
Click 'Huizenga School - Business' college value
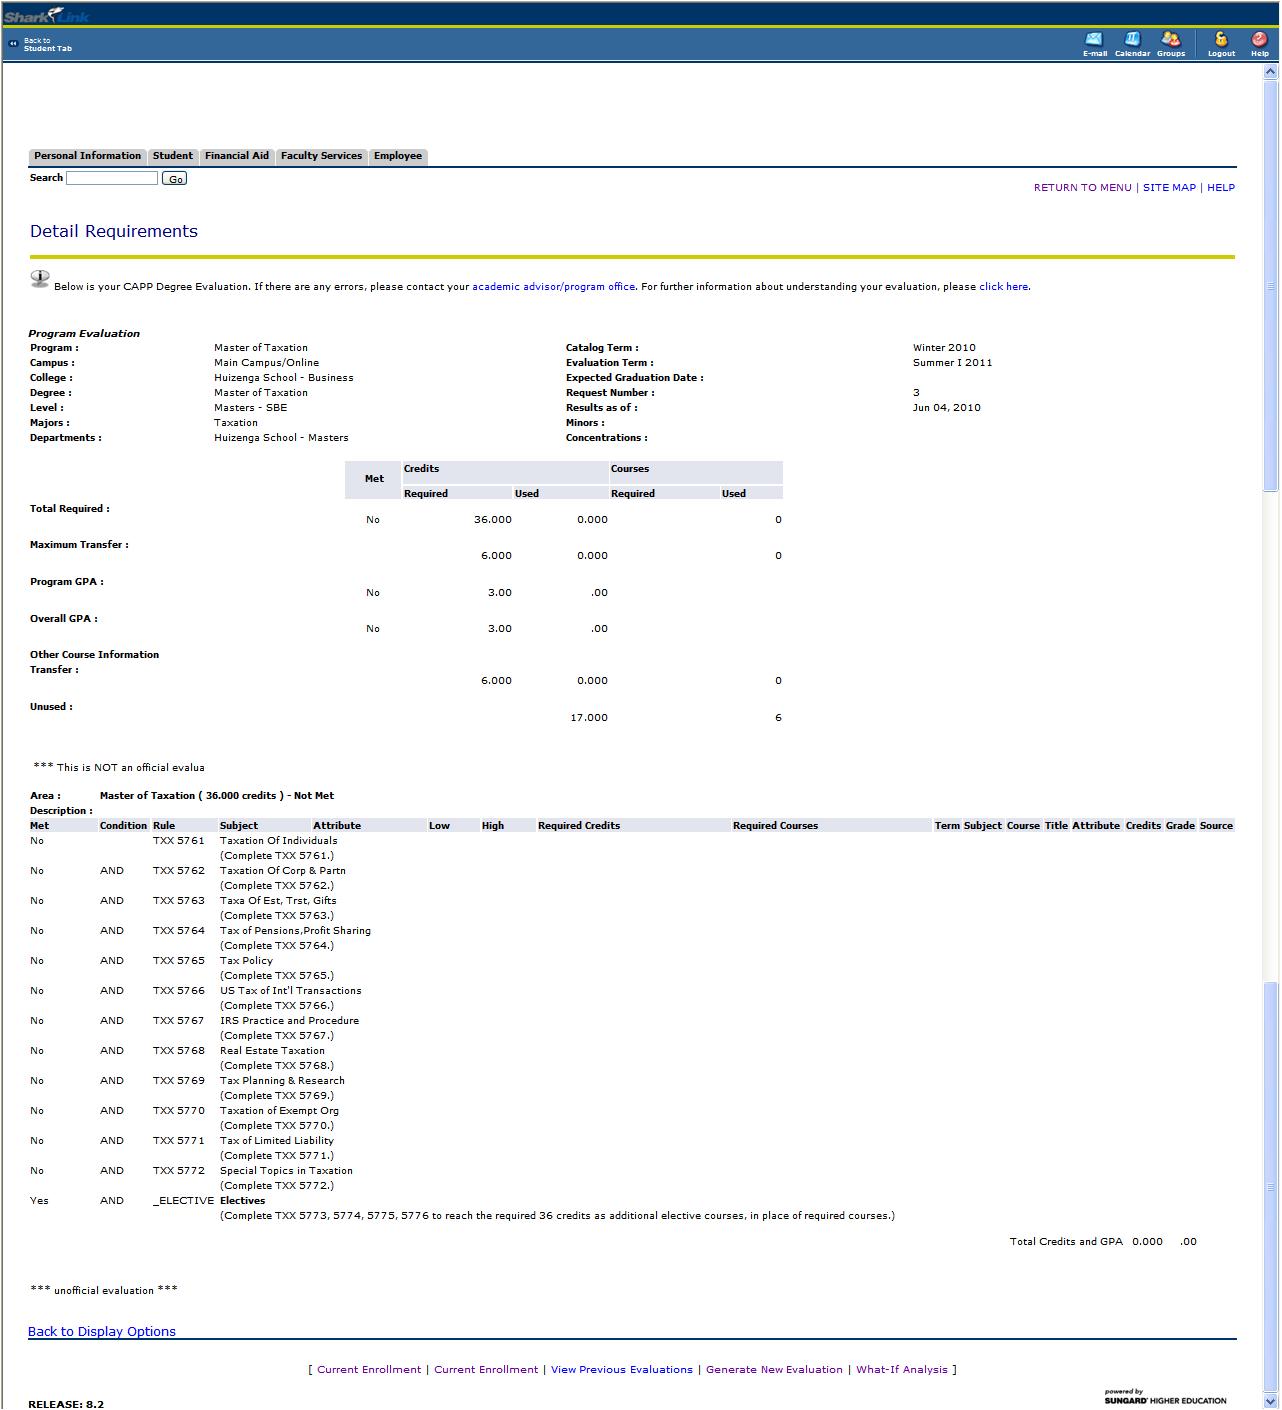284,378
